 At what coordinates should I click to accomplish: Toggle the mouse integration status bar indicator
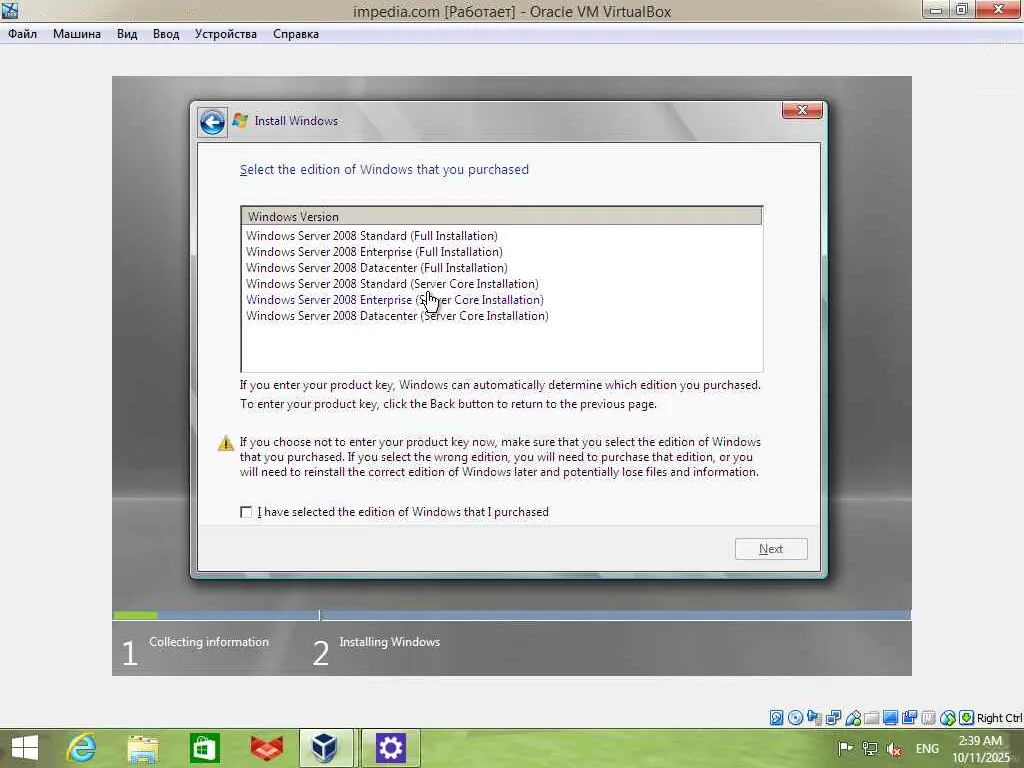point(948,718)
